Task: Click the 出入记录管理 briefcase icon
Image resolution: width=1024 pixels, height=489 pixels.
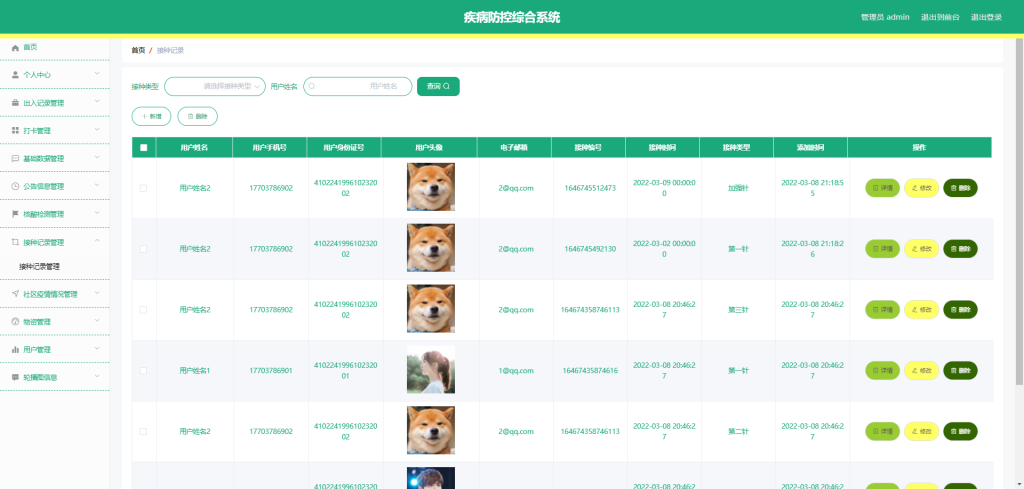Action: pyautogui.click(x=16, y=103)
